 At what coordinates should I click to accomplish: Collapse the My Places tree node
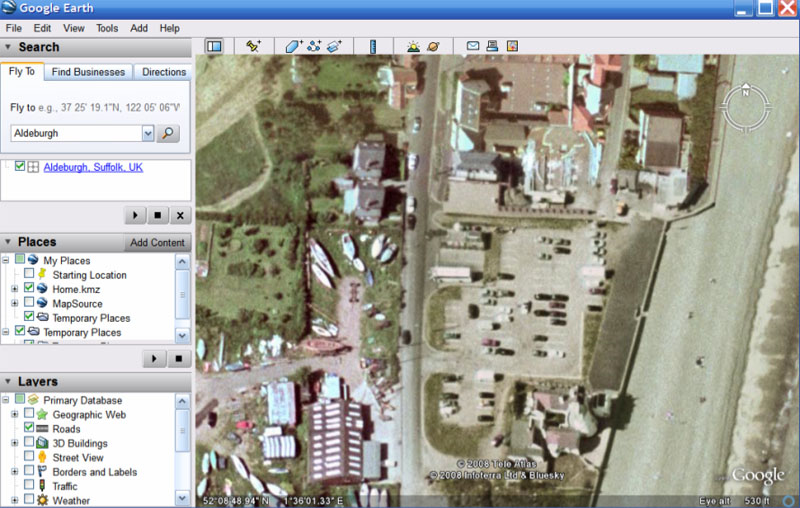tap(6, 260)
